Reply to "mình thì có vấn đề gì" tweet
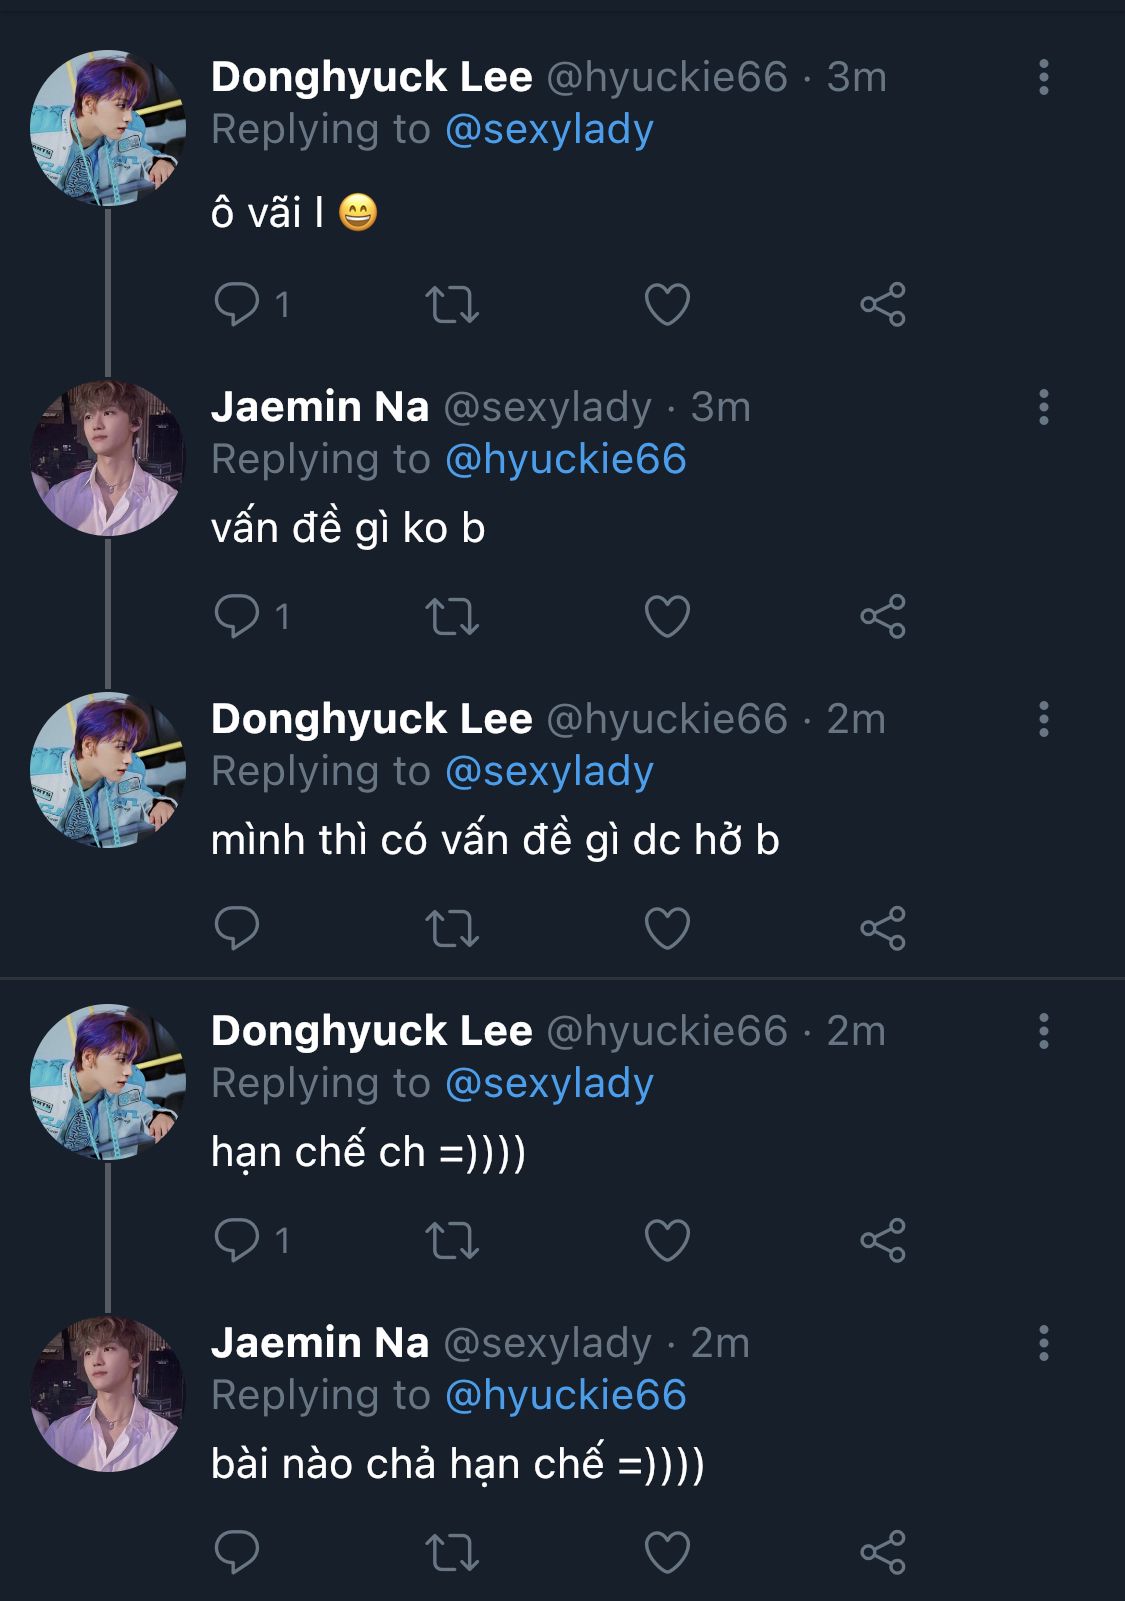The height and width of the screenshot is (1601, 1125). (x=237, y=928)
